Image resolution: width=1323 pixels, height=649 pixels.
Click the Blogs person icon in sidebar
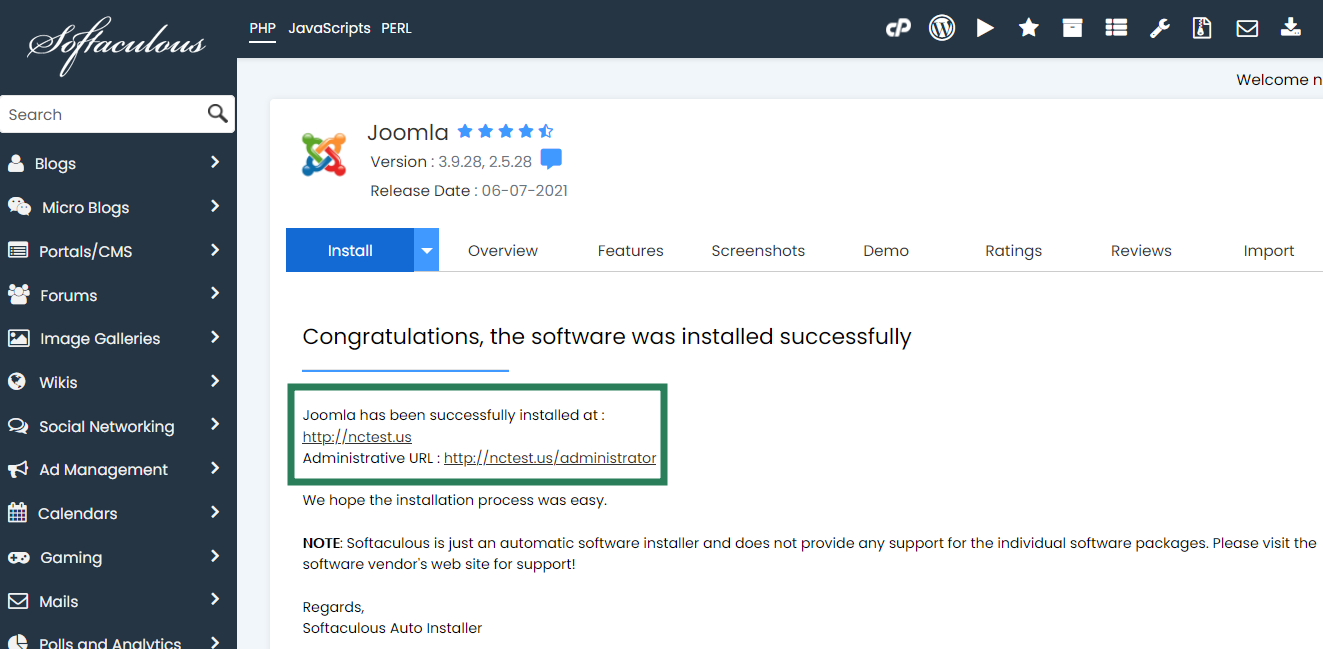pyautogui.click(x=16, y=163)
